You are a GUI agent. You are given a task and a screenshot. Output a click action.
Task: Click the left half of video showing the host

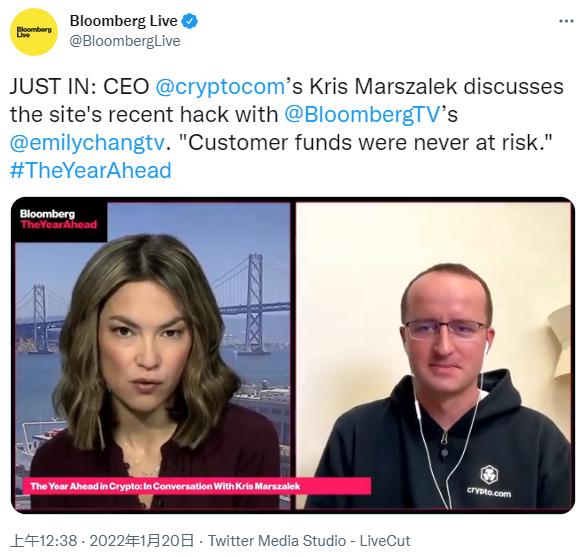click(153, 355)
